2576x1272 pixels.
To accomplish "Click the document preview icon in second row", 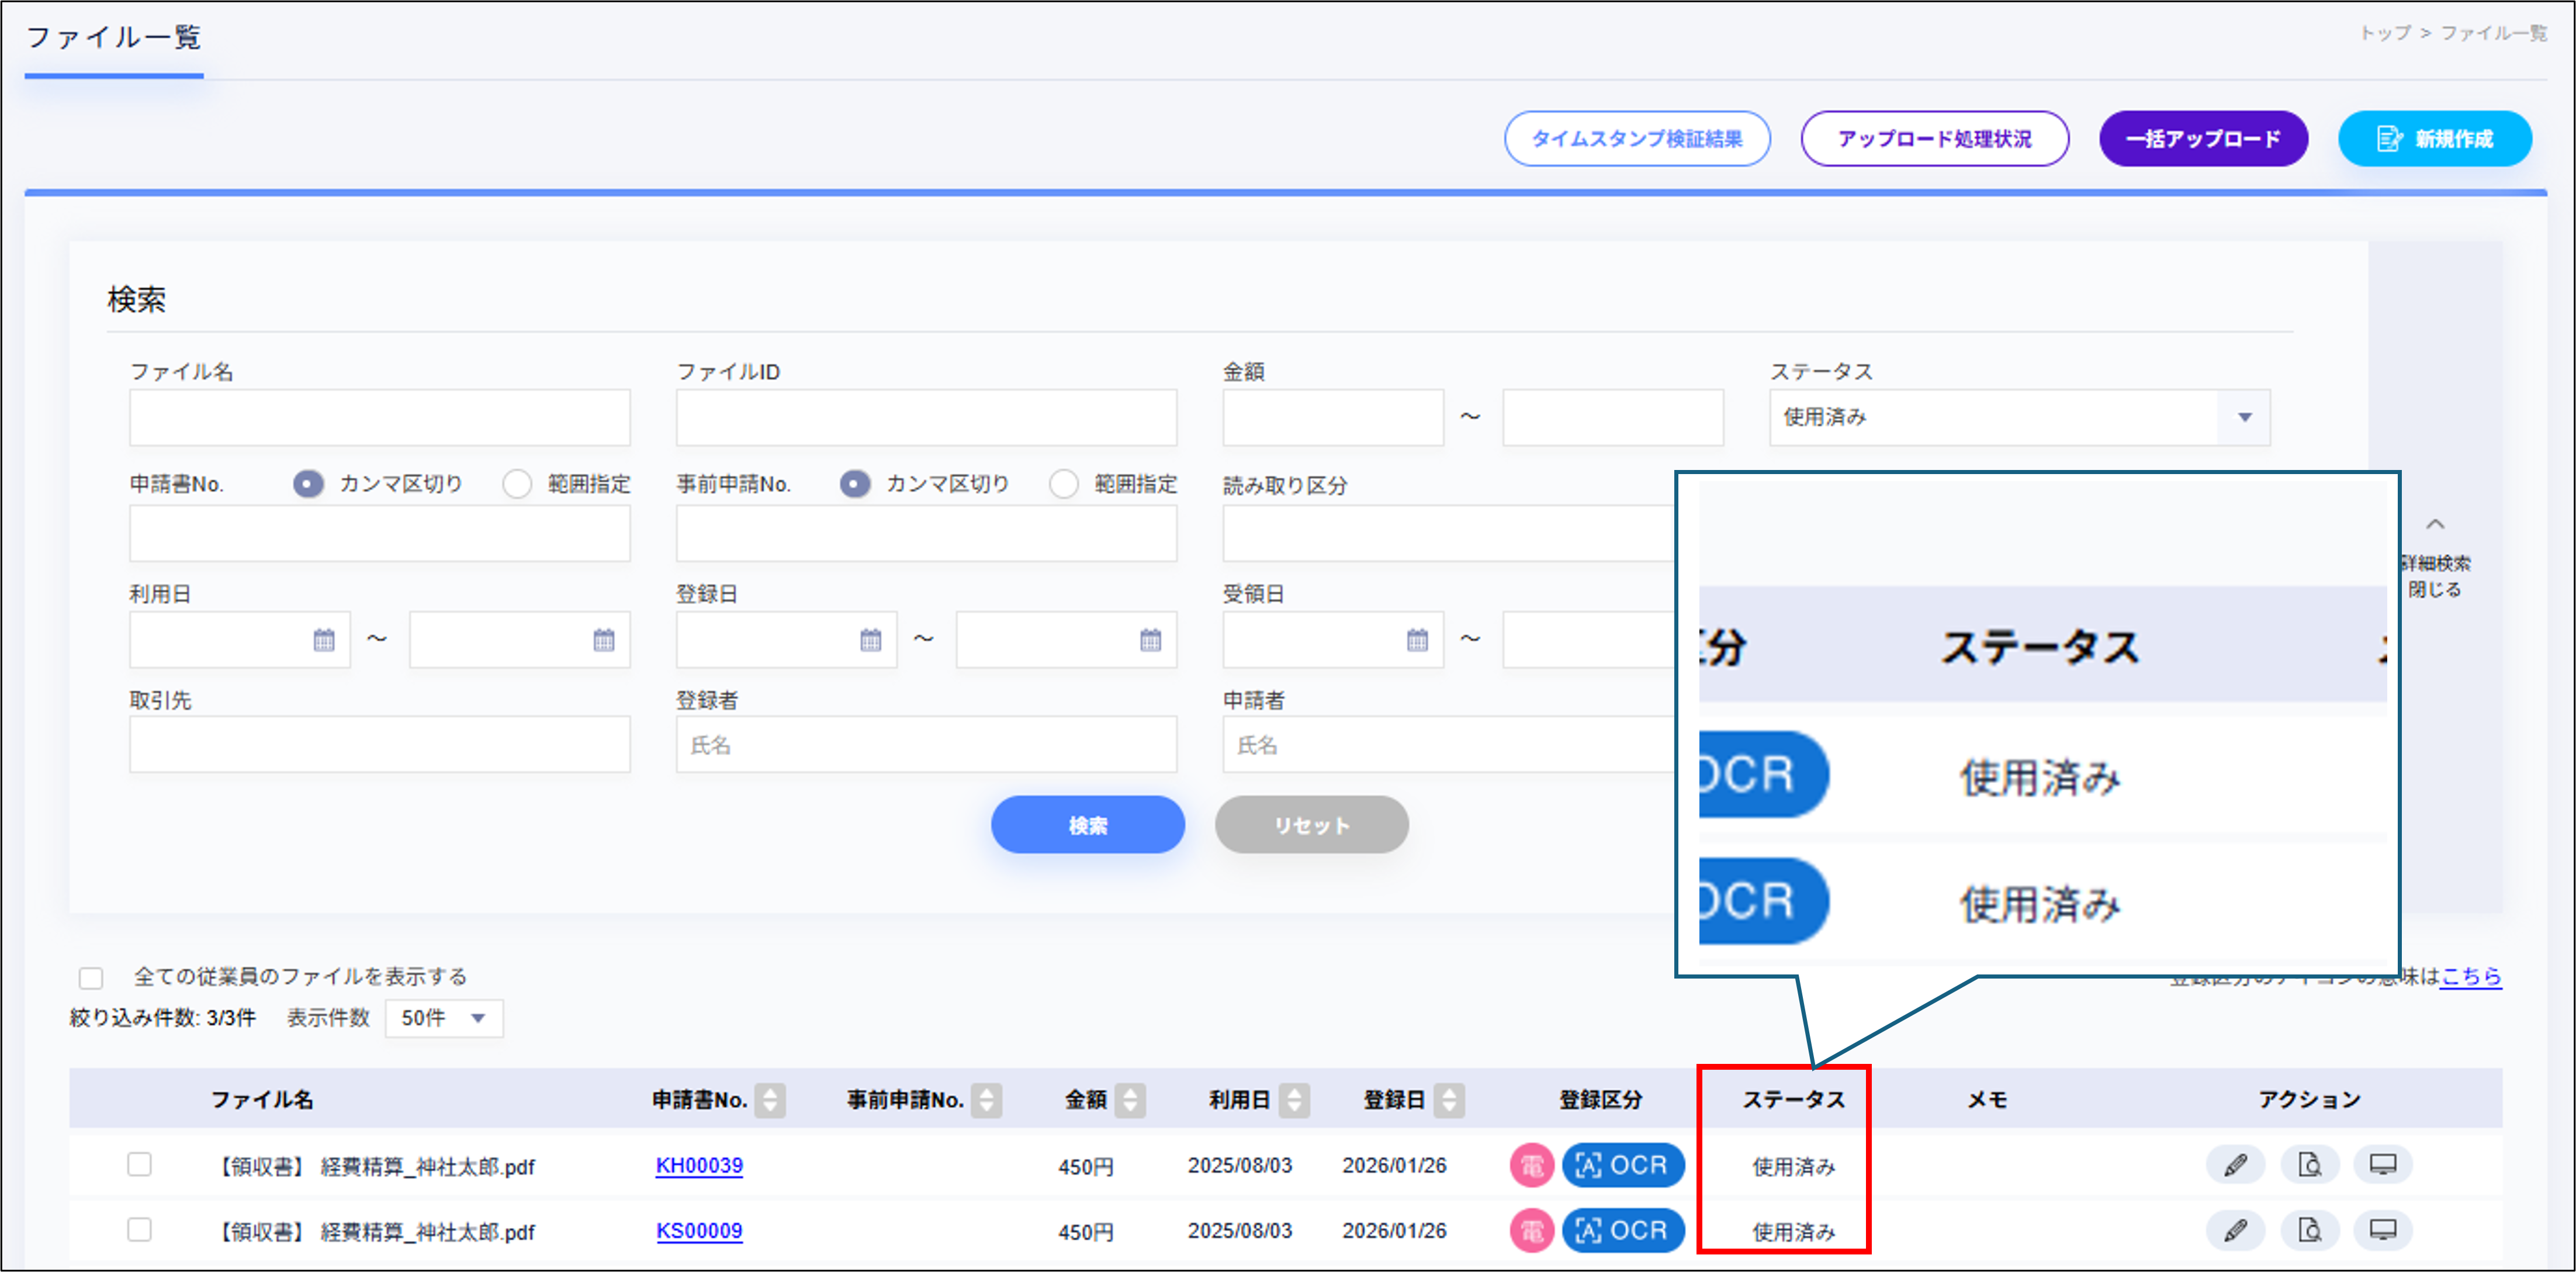I will point(2310,1230).
